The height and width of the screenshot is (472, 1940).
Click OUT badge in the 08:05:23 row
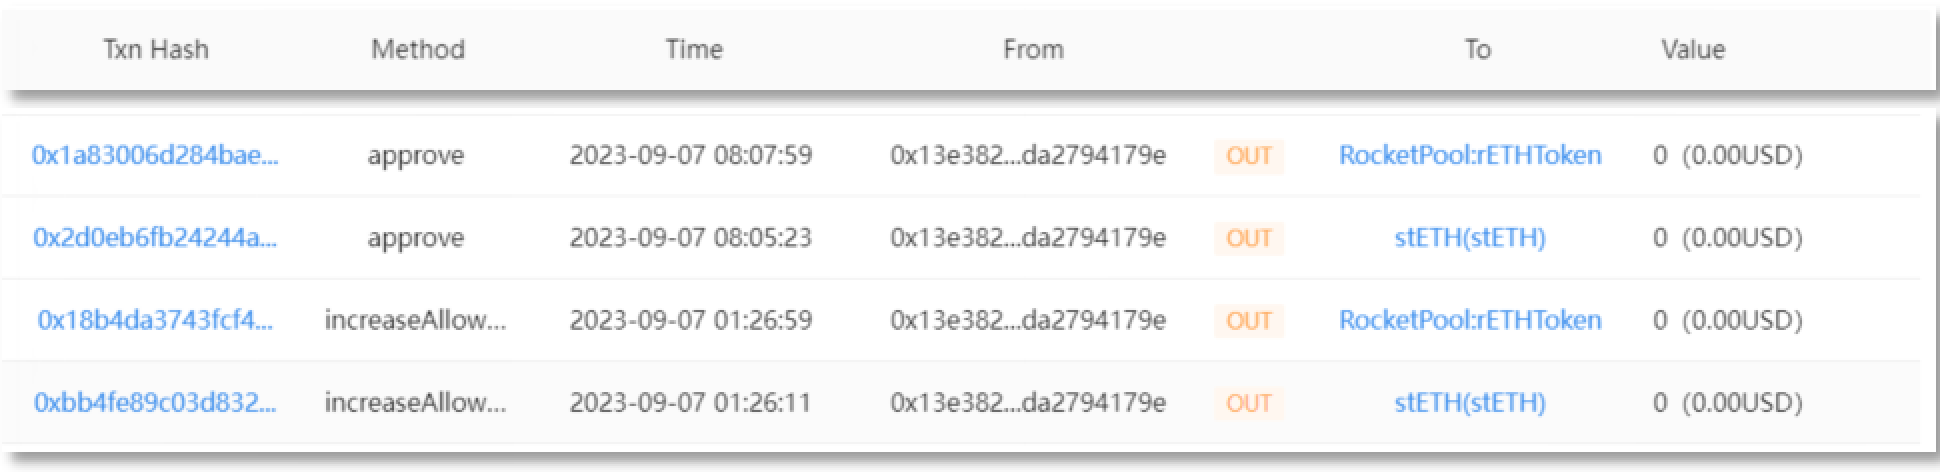(x=1249, y=238)
